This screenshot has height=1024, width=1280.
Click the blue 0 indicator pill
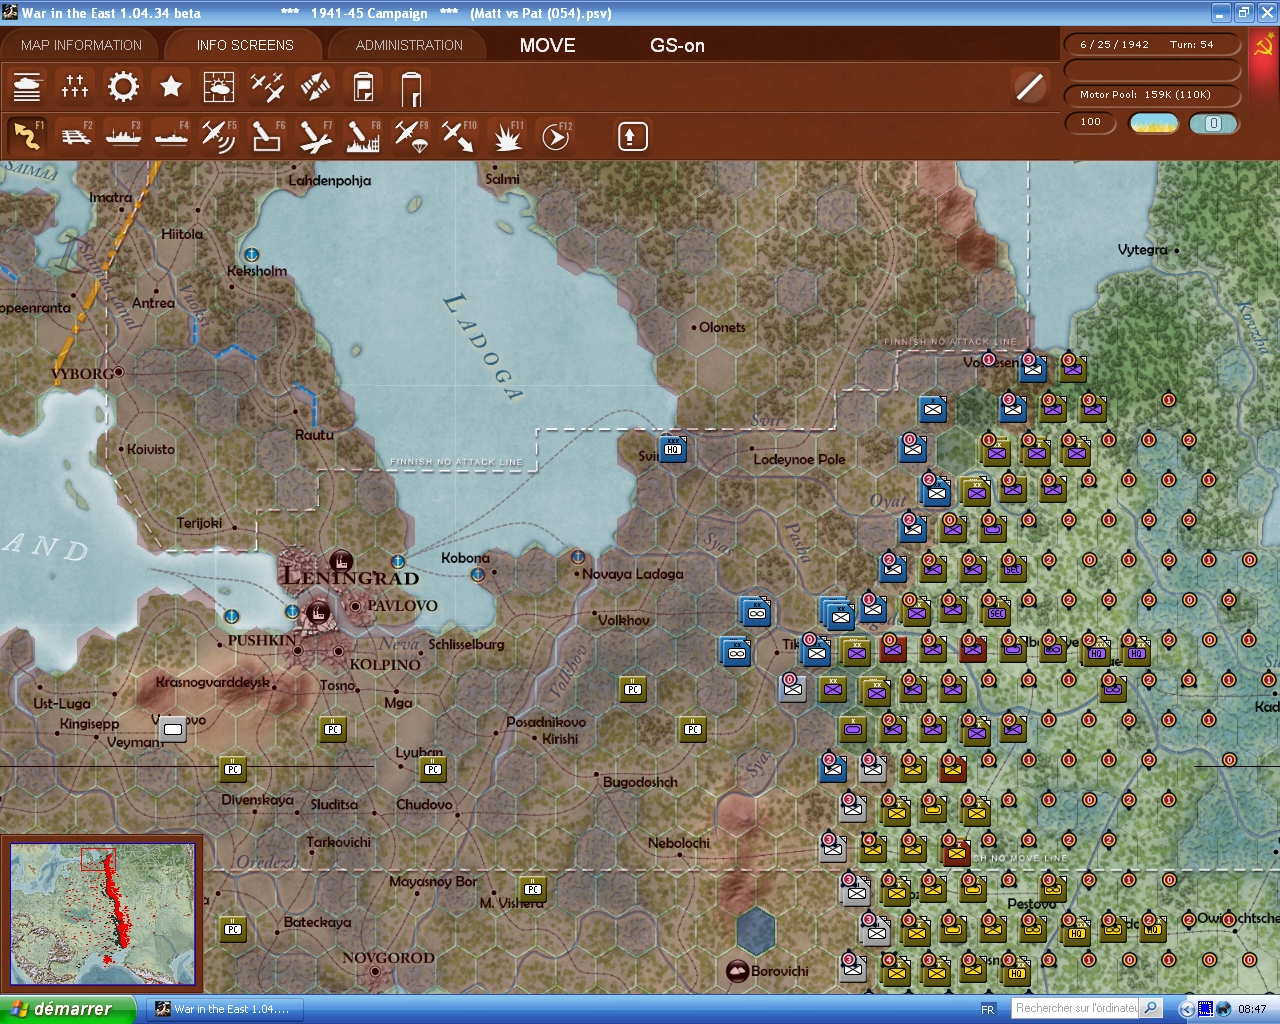point(1214,123)
